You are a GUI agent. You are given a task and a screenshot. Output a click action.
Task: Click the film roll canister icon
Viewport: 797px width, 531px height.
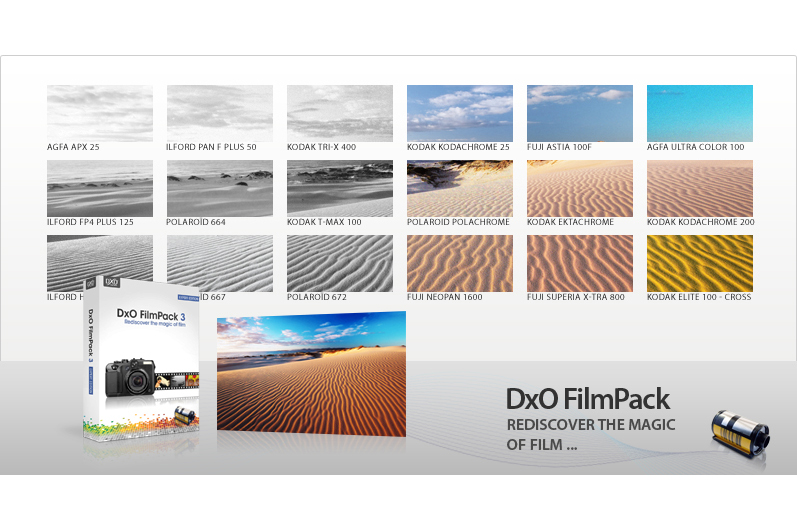(x=740, y=433)
